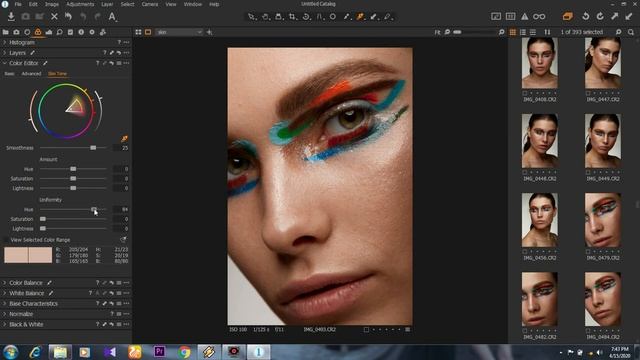Expand the Black & White panel
640x360 pixels.
click(4, 324)
